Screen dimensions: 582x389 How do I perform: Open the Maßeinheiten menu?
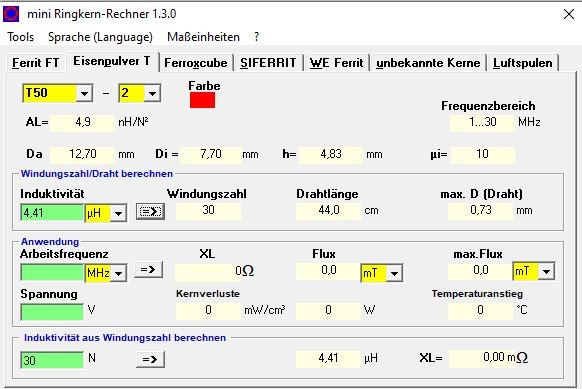pos(203,37)
